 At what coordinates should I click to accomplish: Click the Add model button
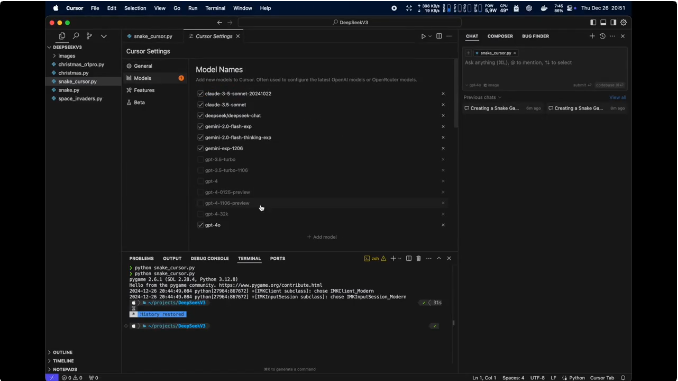322,237
